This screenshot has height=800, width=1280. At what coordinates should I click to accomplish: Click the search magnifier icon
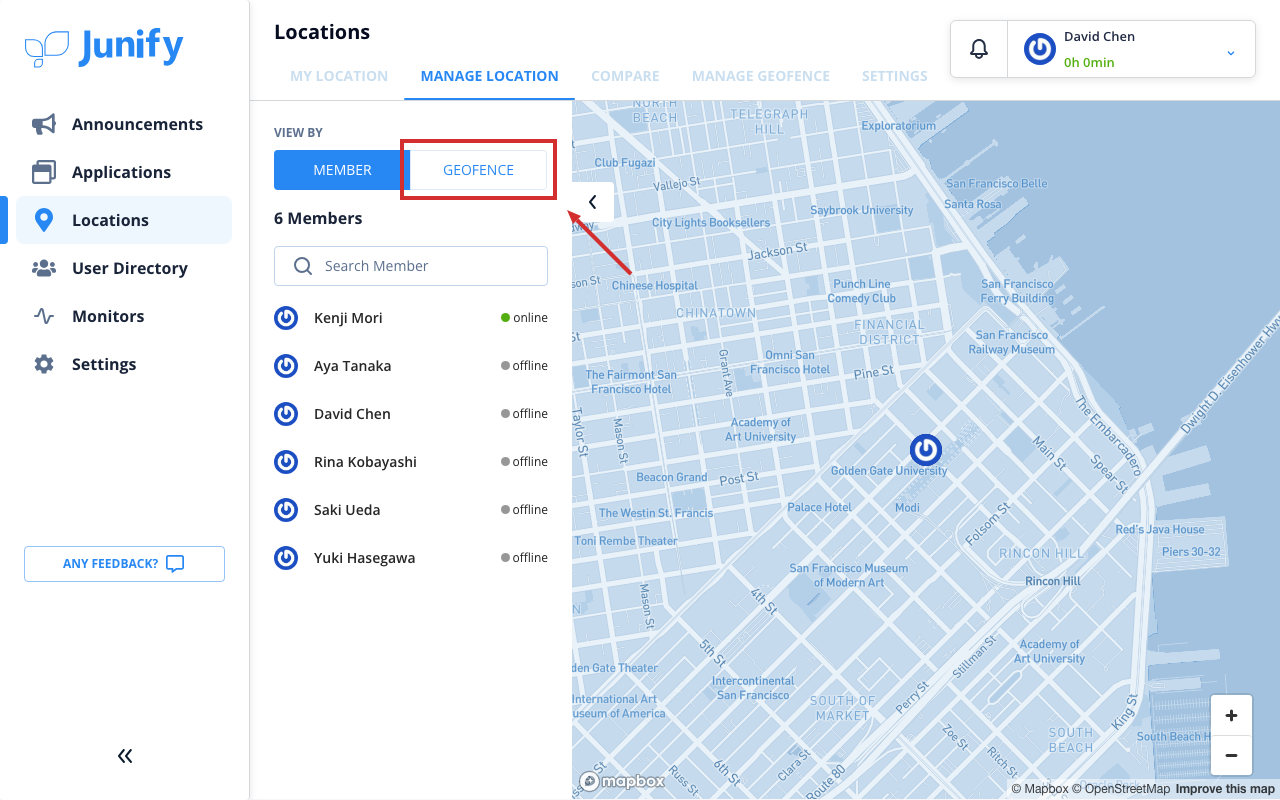(x=303, y=266)
